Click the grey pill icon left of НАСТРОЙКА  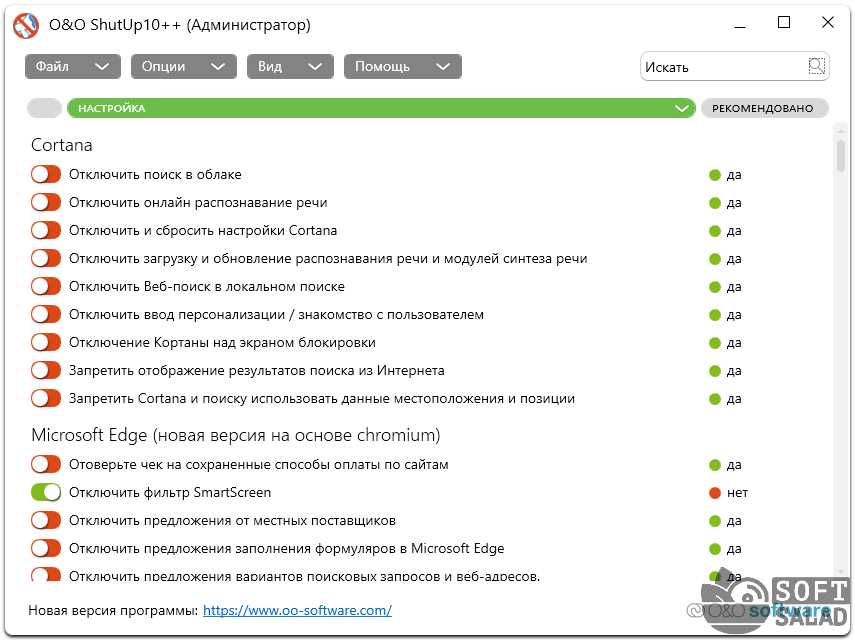pos(45,108)
